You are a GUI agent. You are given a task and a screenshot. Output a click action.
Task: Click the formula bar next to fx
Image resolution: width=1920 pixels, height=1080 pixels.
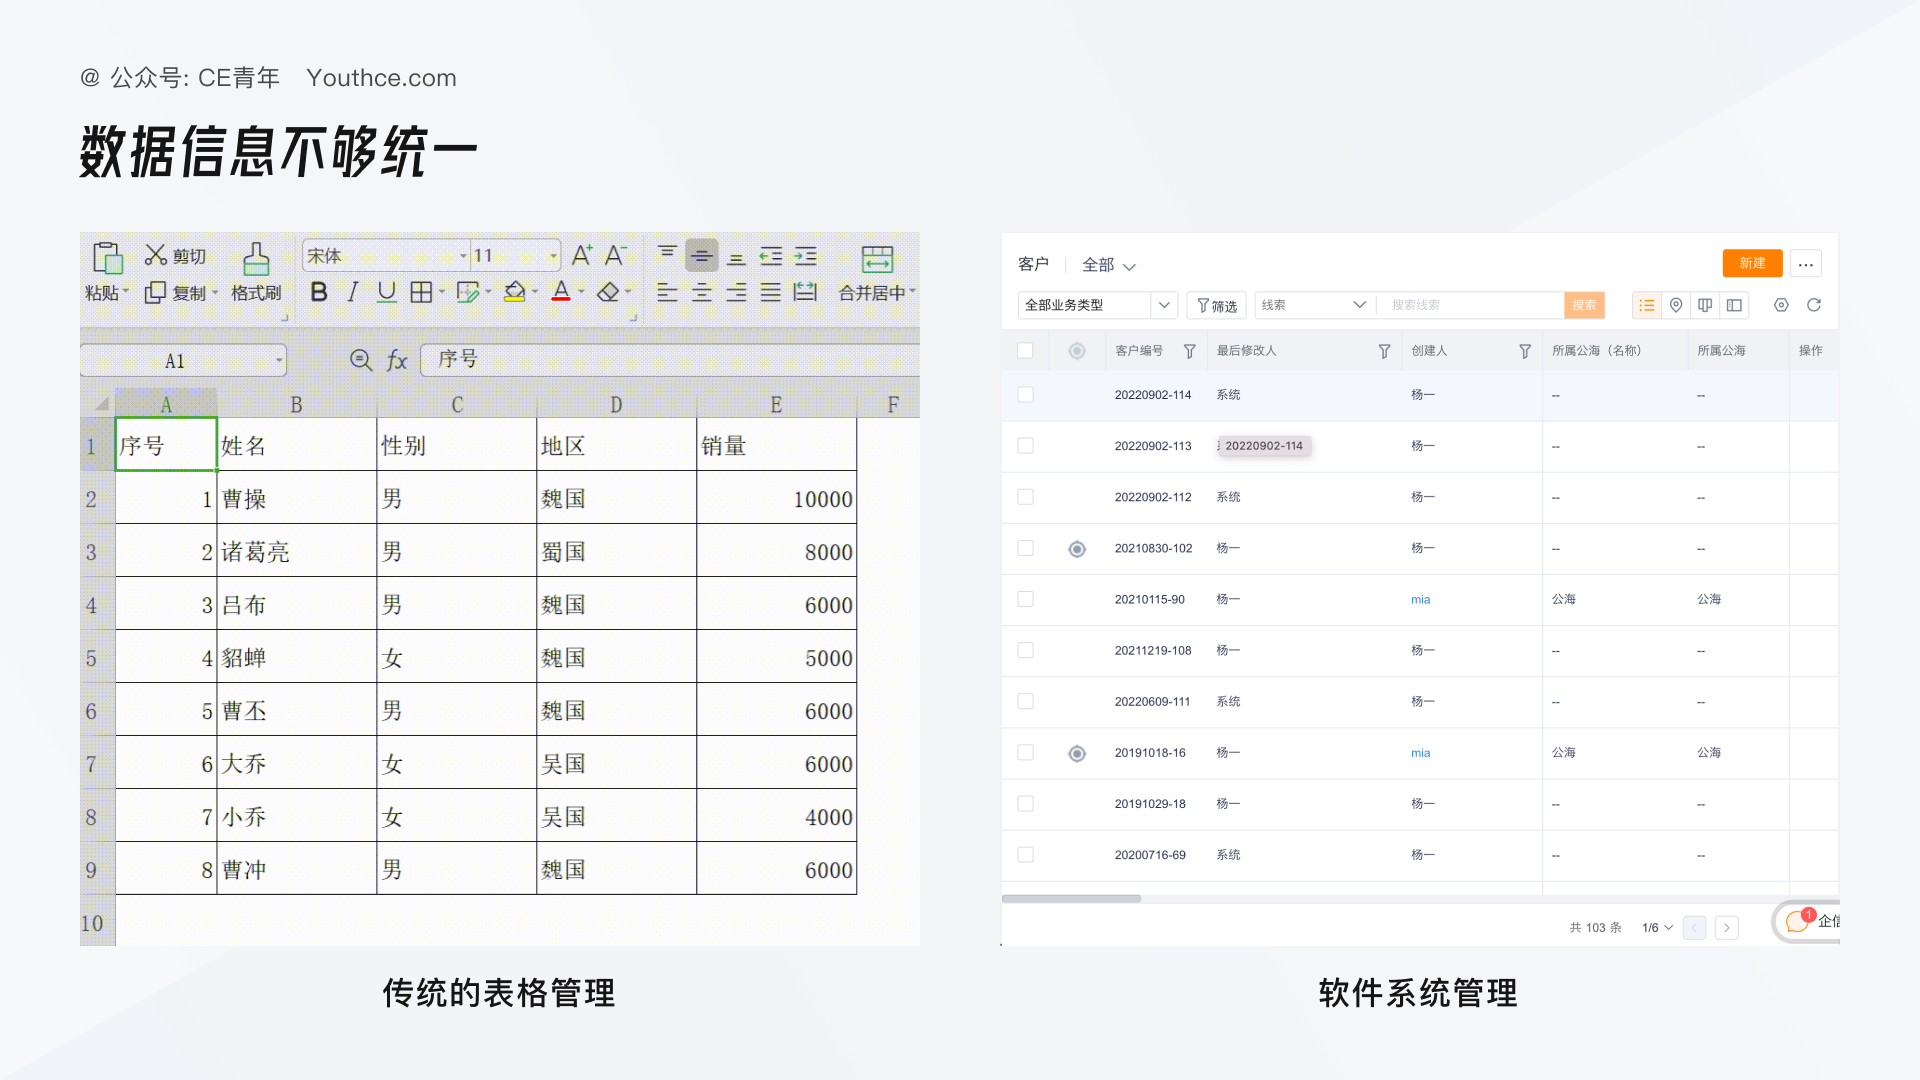click(670, 360)
